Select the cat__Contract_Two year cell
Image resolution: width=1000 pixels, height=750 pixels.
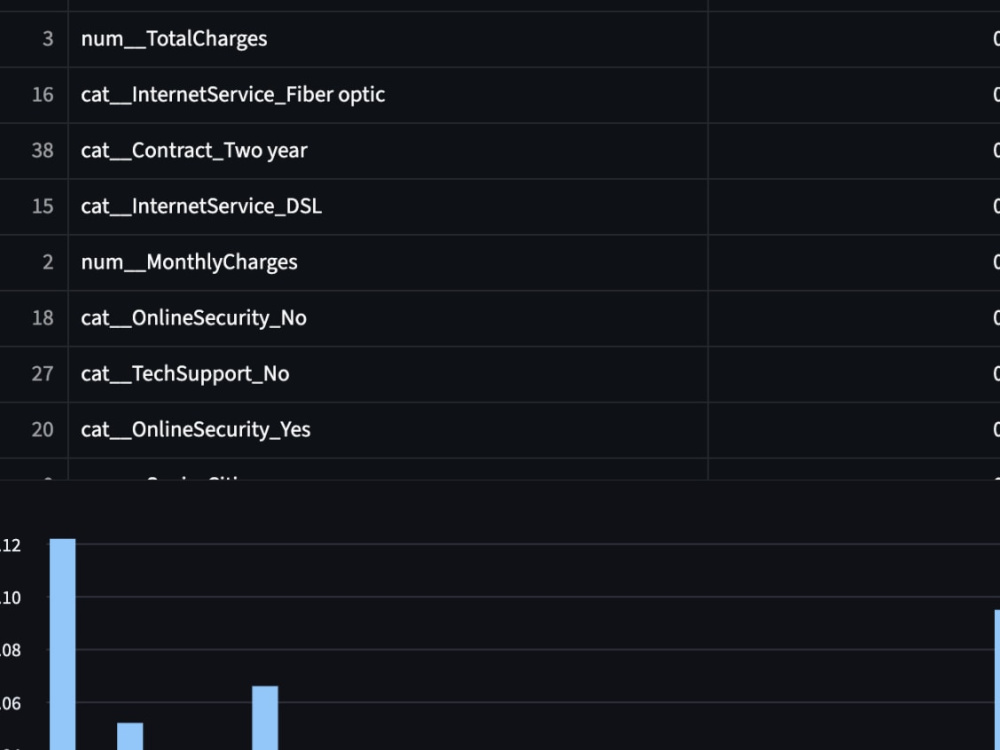pyautogui.click(x=388, y=151)
